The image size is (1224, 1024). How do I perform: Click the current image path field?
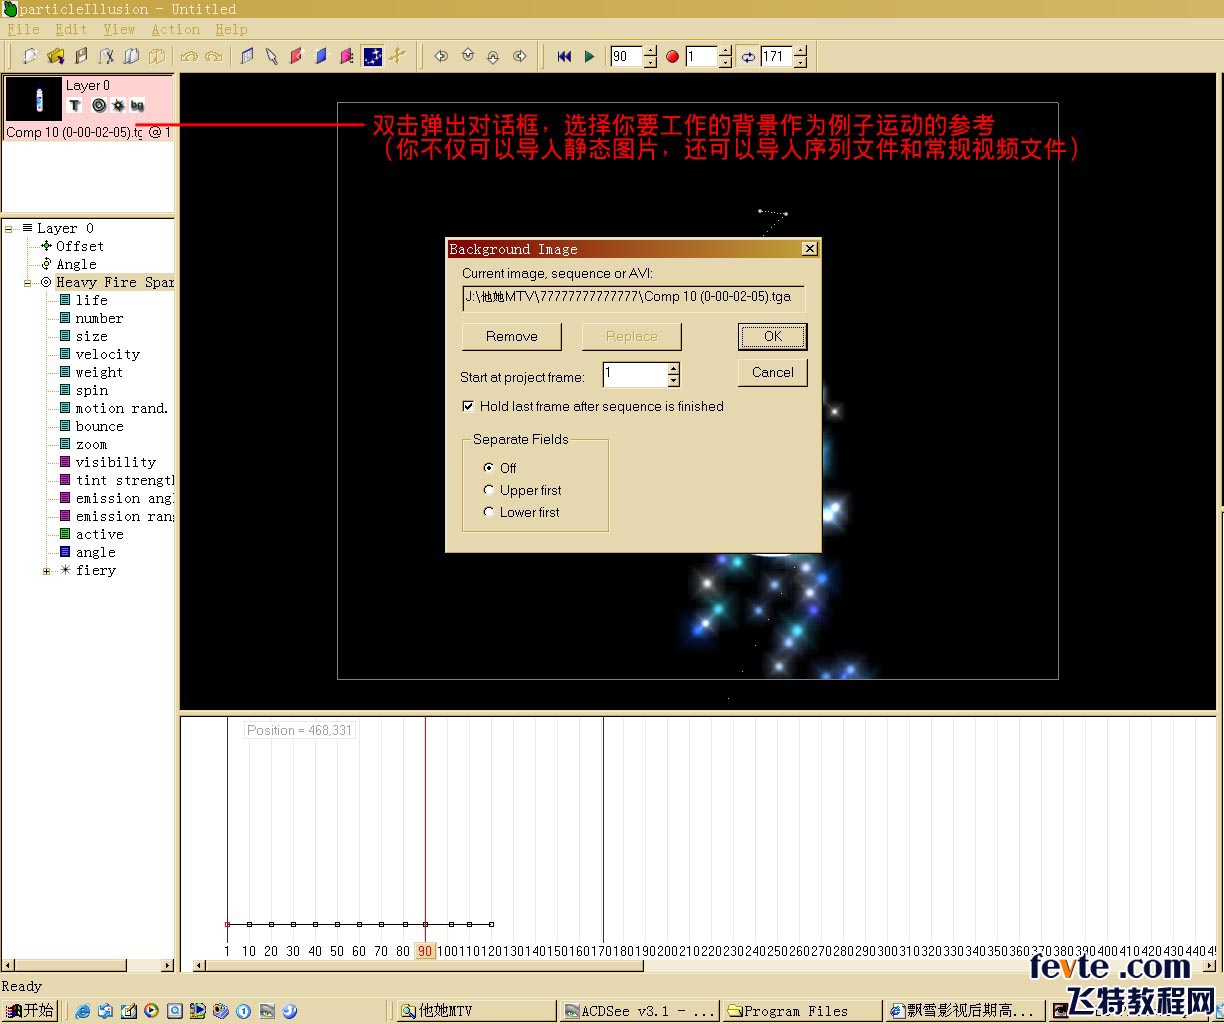pos(633,298)
